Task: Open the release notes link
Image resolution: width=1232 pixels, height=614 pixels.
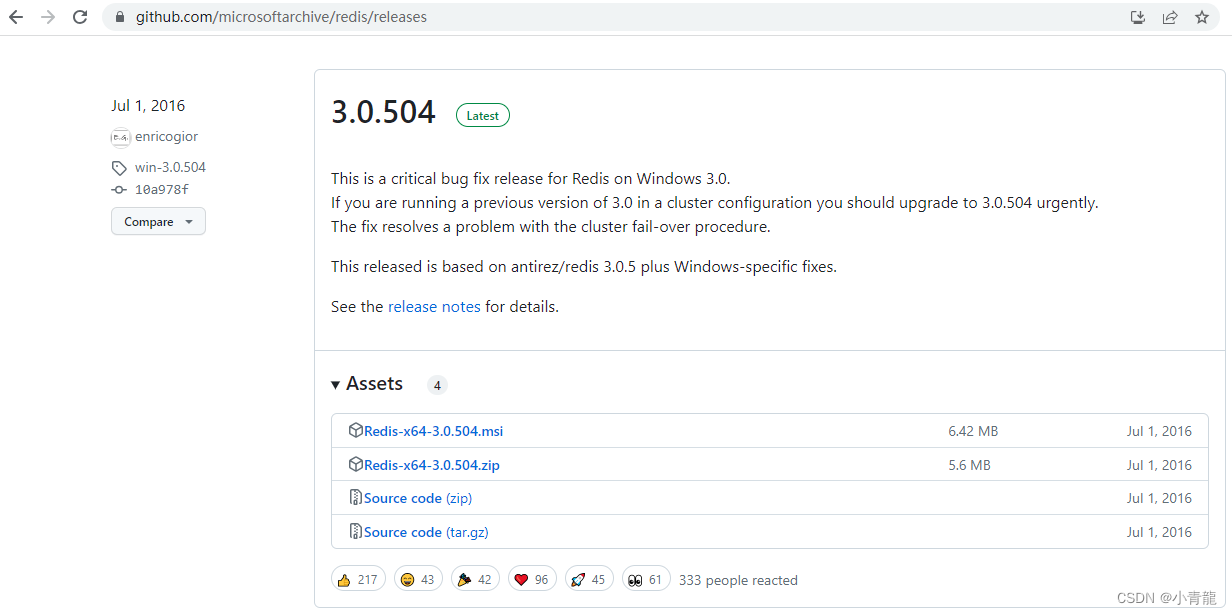Action: pyautogui.click(x=434, y=307)
